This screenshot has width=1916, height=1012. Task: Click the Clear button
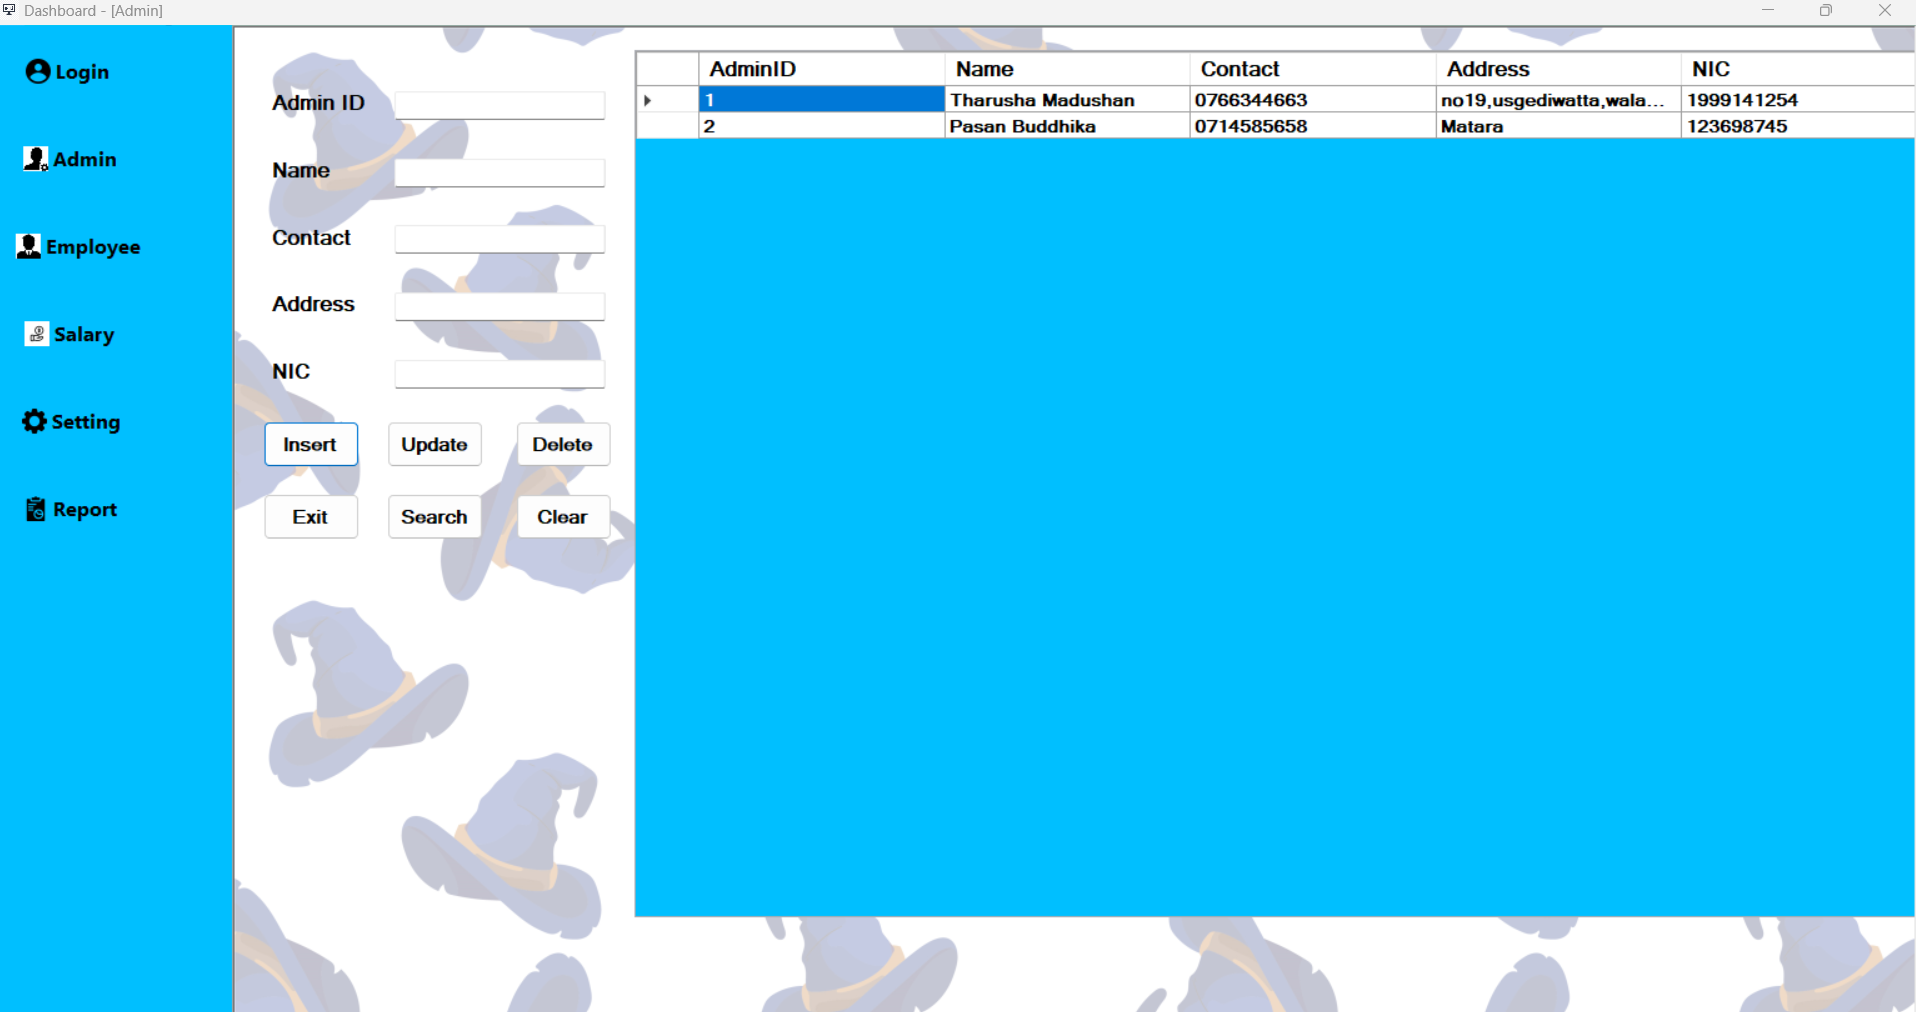point(563,517)
